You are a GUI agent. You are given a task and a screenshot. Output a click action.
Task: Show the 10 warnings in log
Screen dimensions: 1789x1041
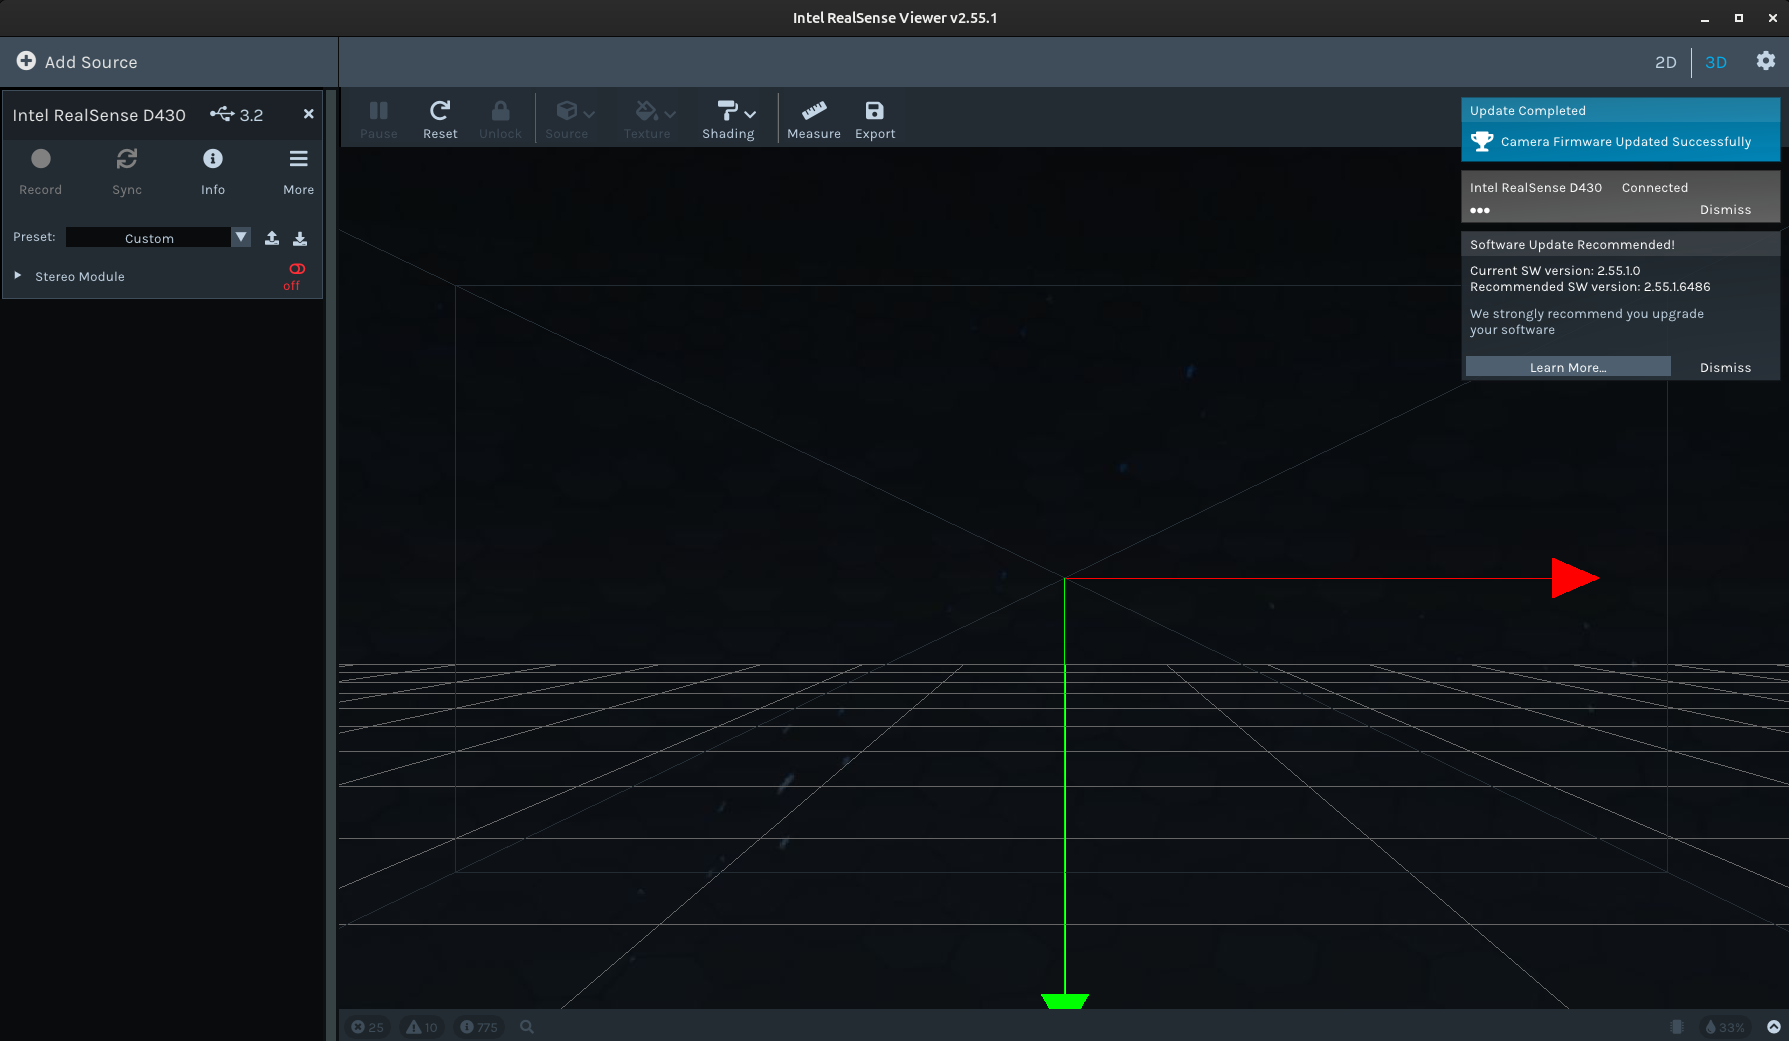(x=422, y=1027)
